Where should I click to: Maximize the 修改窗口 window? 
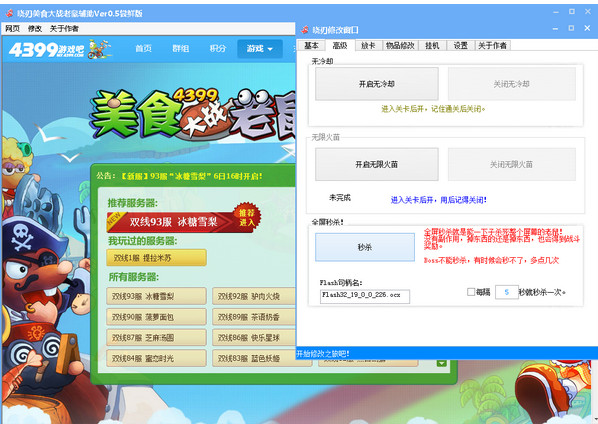point(571,28)
